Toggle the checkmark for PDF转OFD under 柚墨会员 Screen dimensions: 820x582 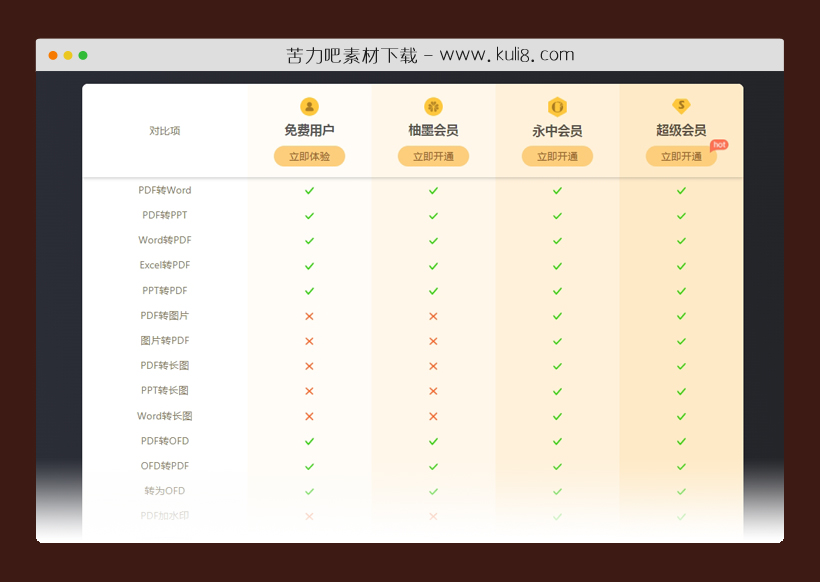tap(433, 441)
